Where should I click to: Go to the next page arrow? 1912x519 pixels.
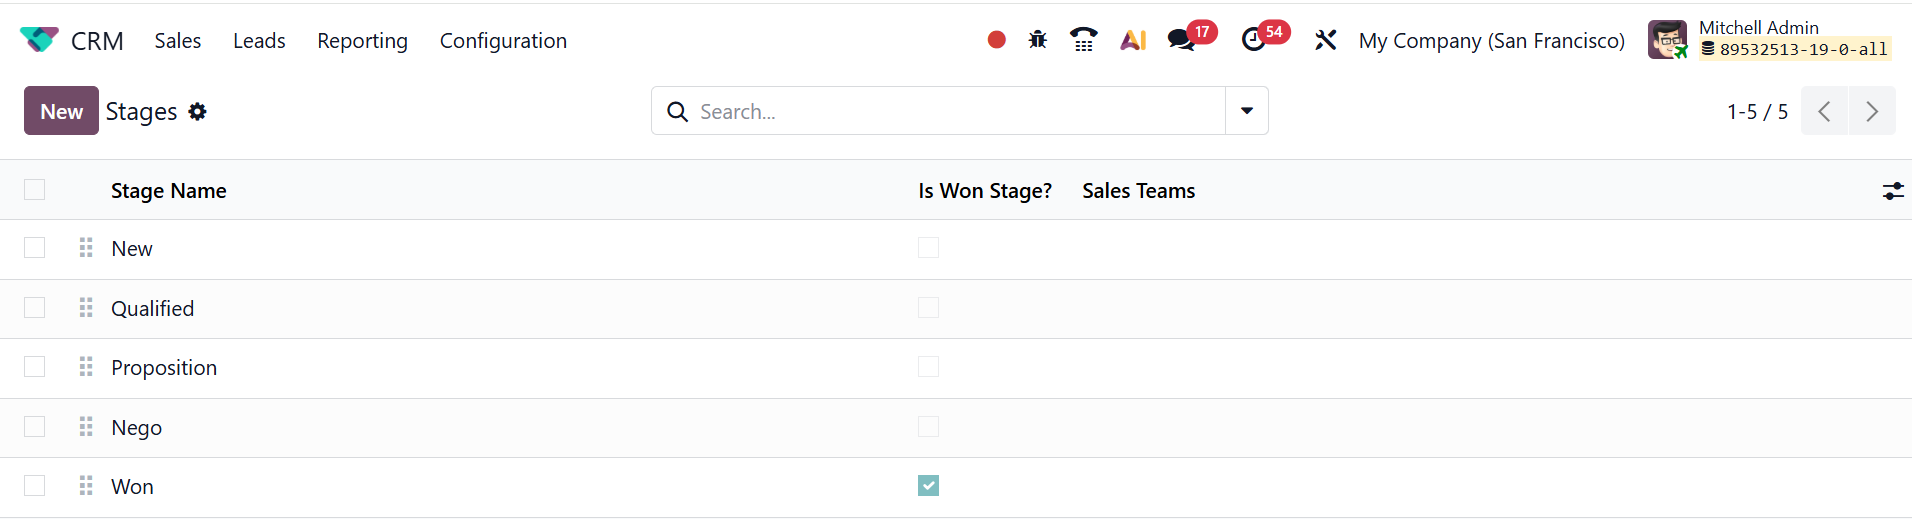[1872, 111]
